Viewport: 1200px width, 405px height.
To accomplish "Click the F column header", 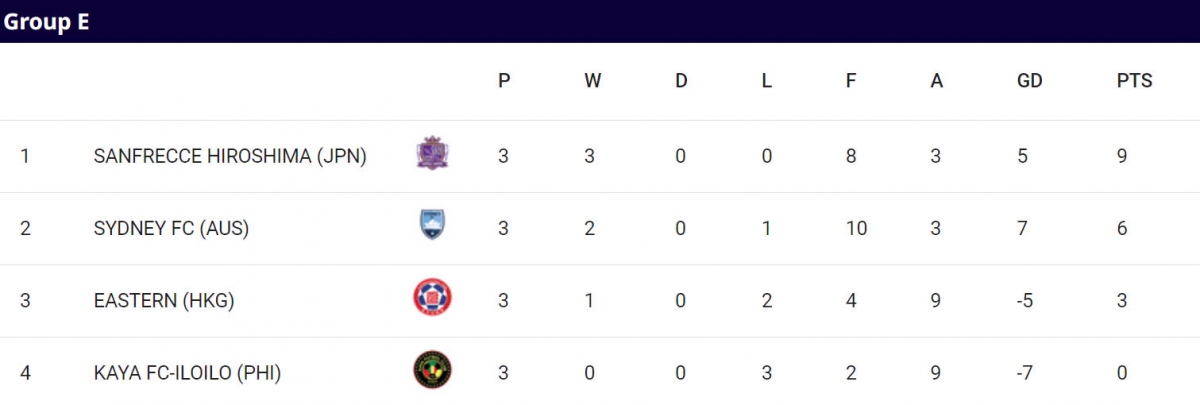I will [x=851, y=82].
